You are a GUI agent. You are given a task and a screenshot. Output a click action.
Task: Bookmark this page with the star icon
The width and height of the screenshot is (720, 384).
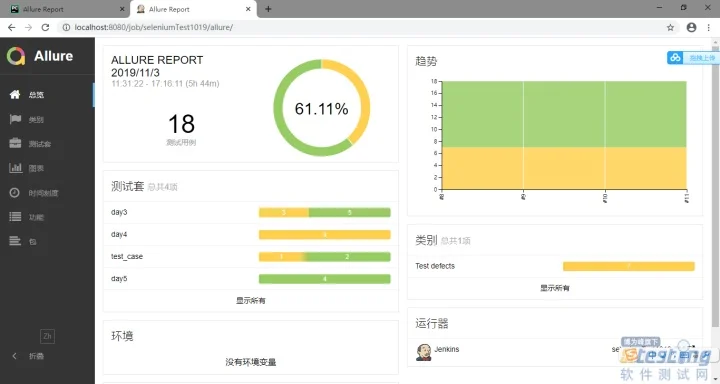coord(670,28)
